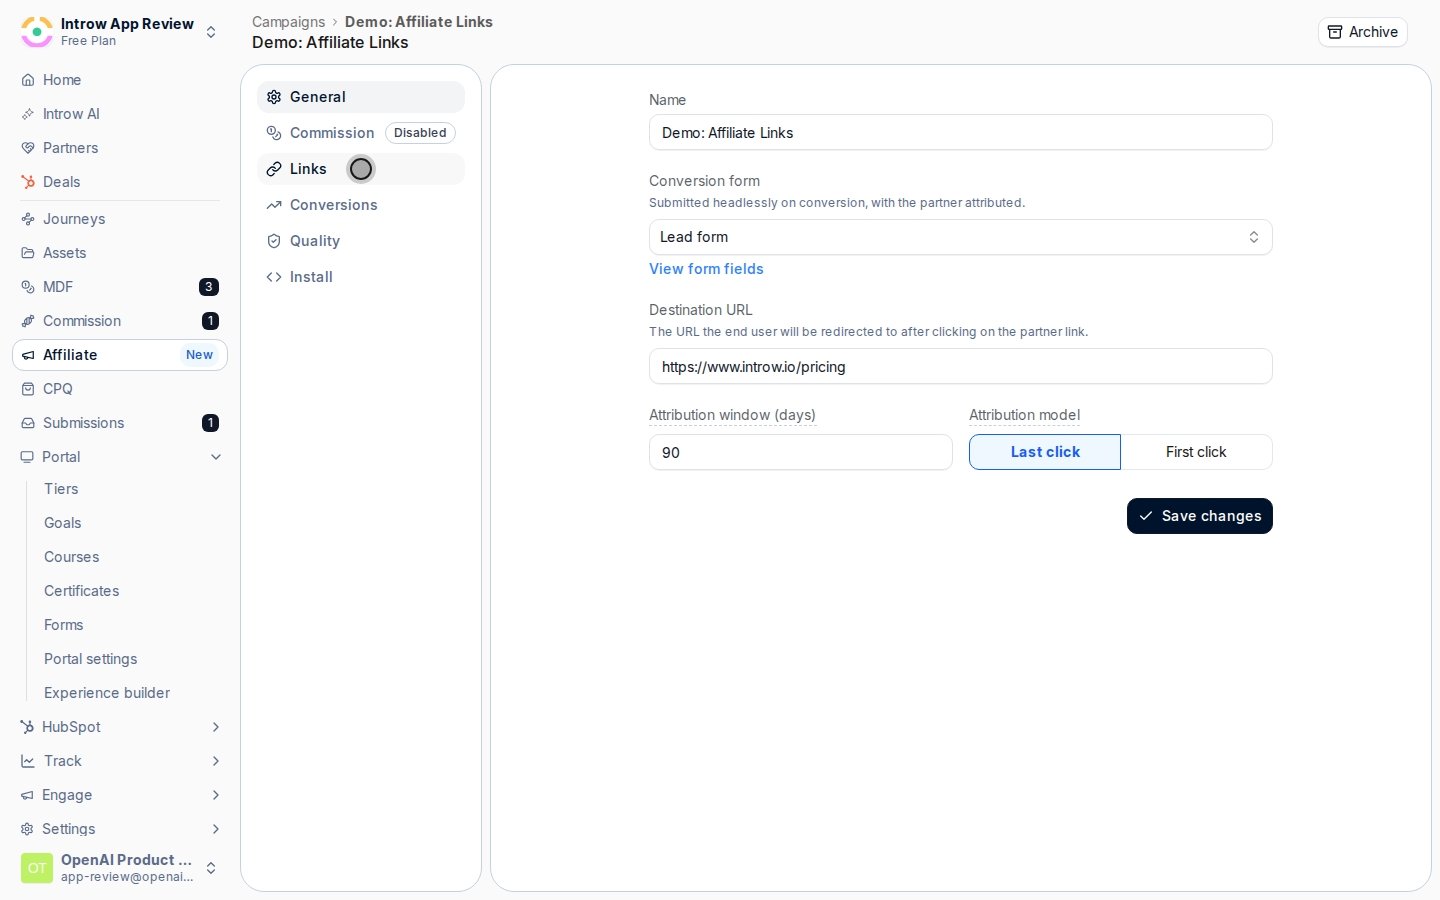Click the HubSpot sprocket icon
This screenshot has height=900, width=1440.
pos(27,727)
